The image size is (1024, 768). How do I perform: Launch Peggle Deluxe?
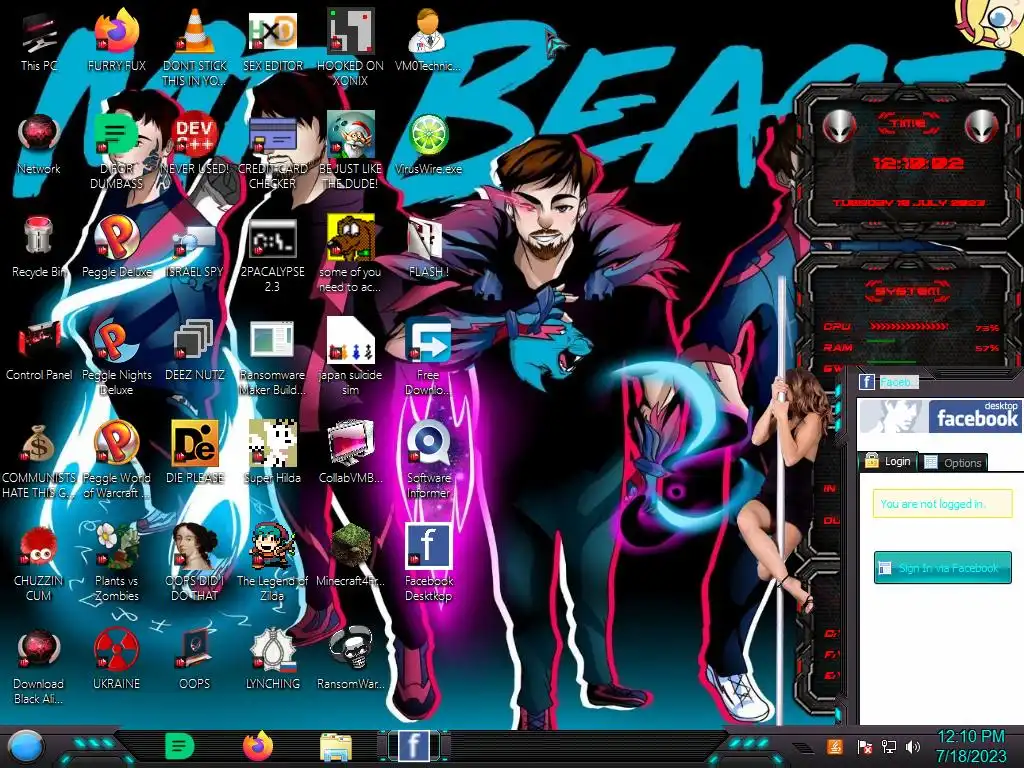(x=116, y=248)
